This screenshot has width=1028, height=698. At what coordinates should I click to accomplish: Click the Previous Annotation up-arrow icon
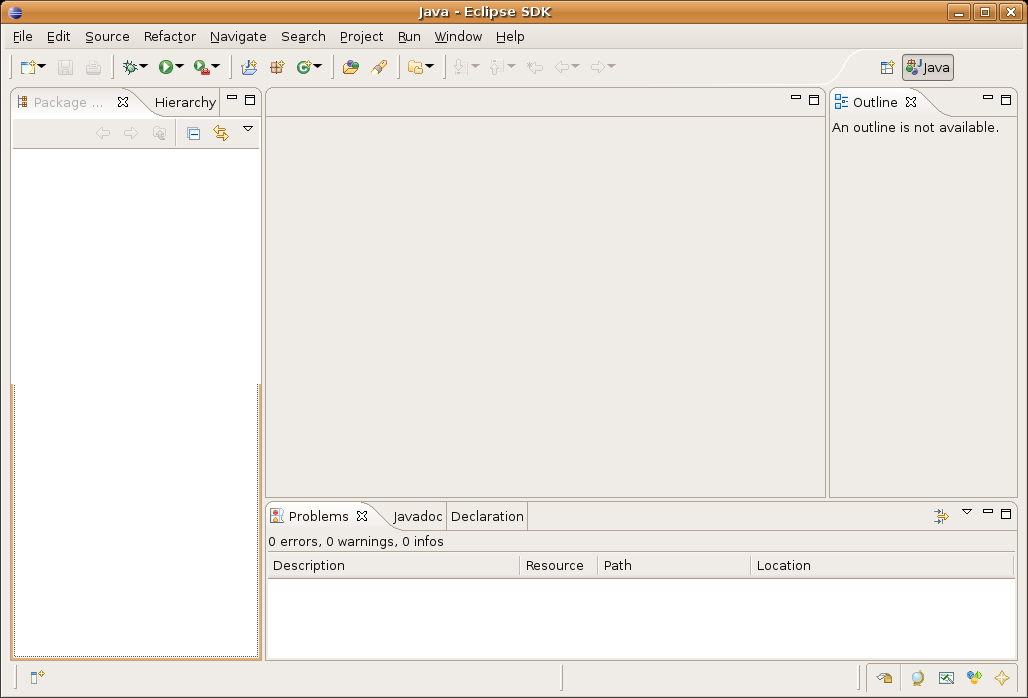(x=496, y=67)
